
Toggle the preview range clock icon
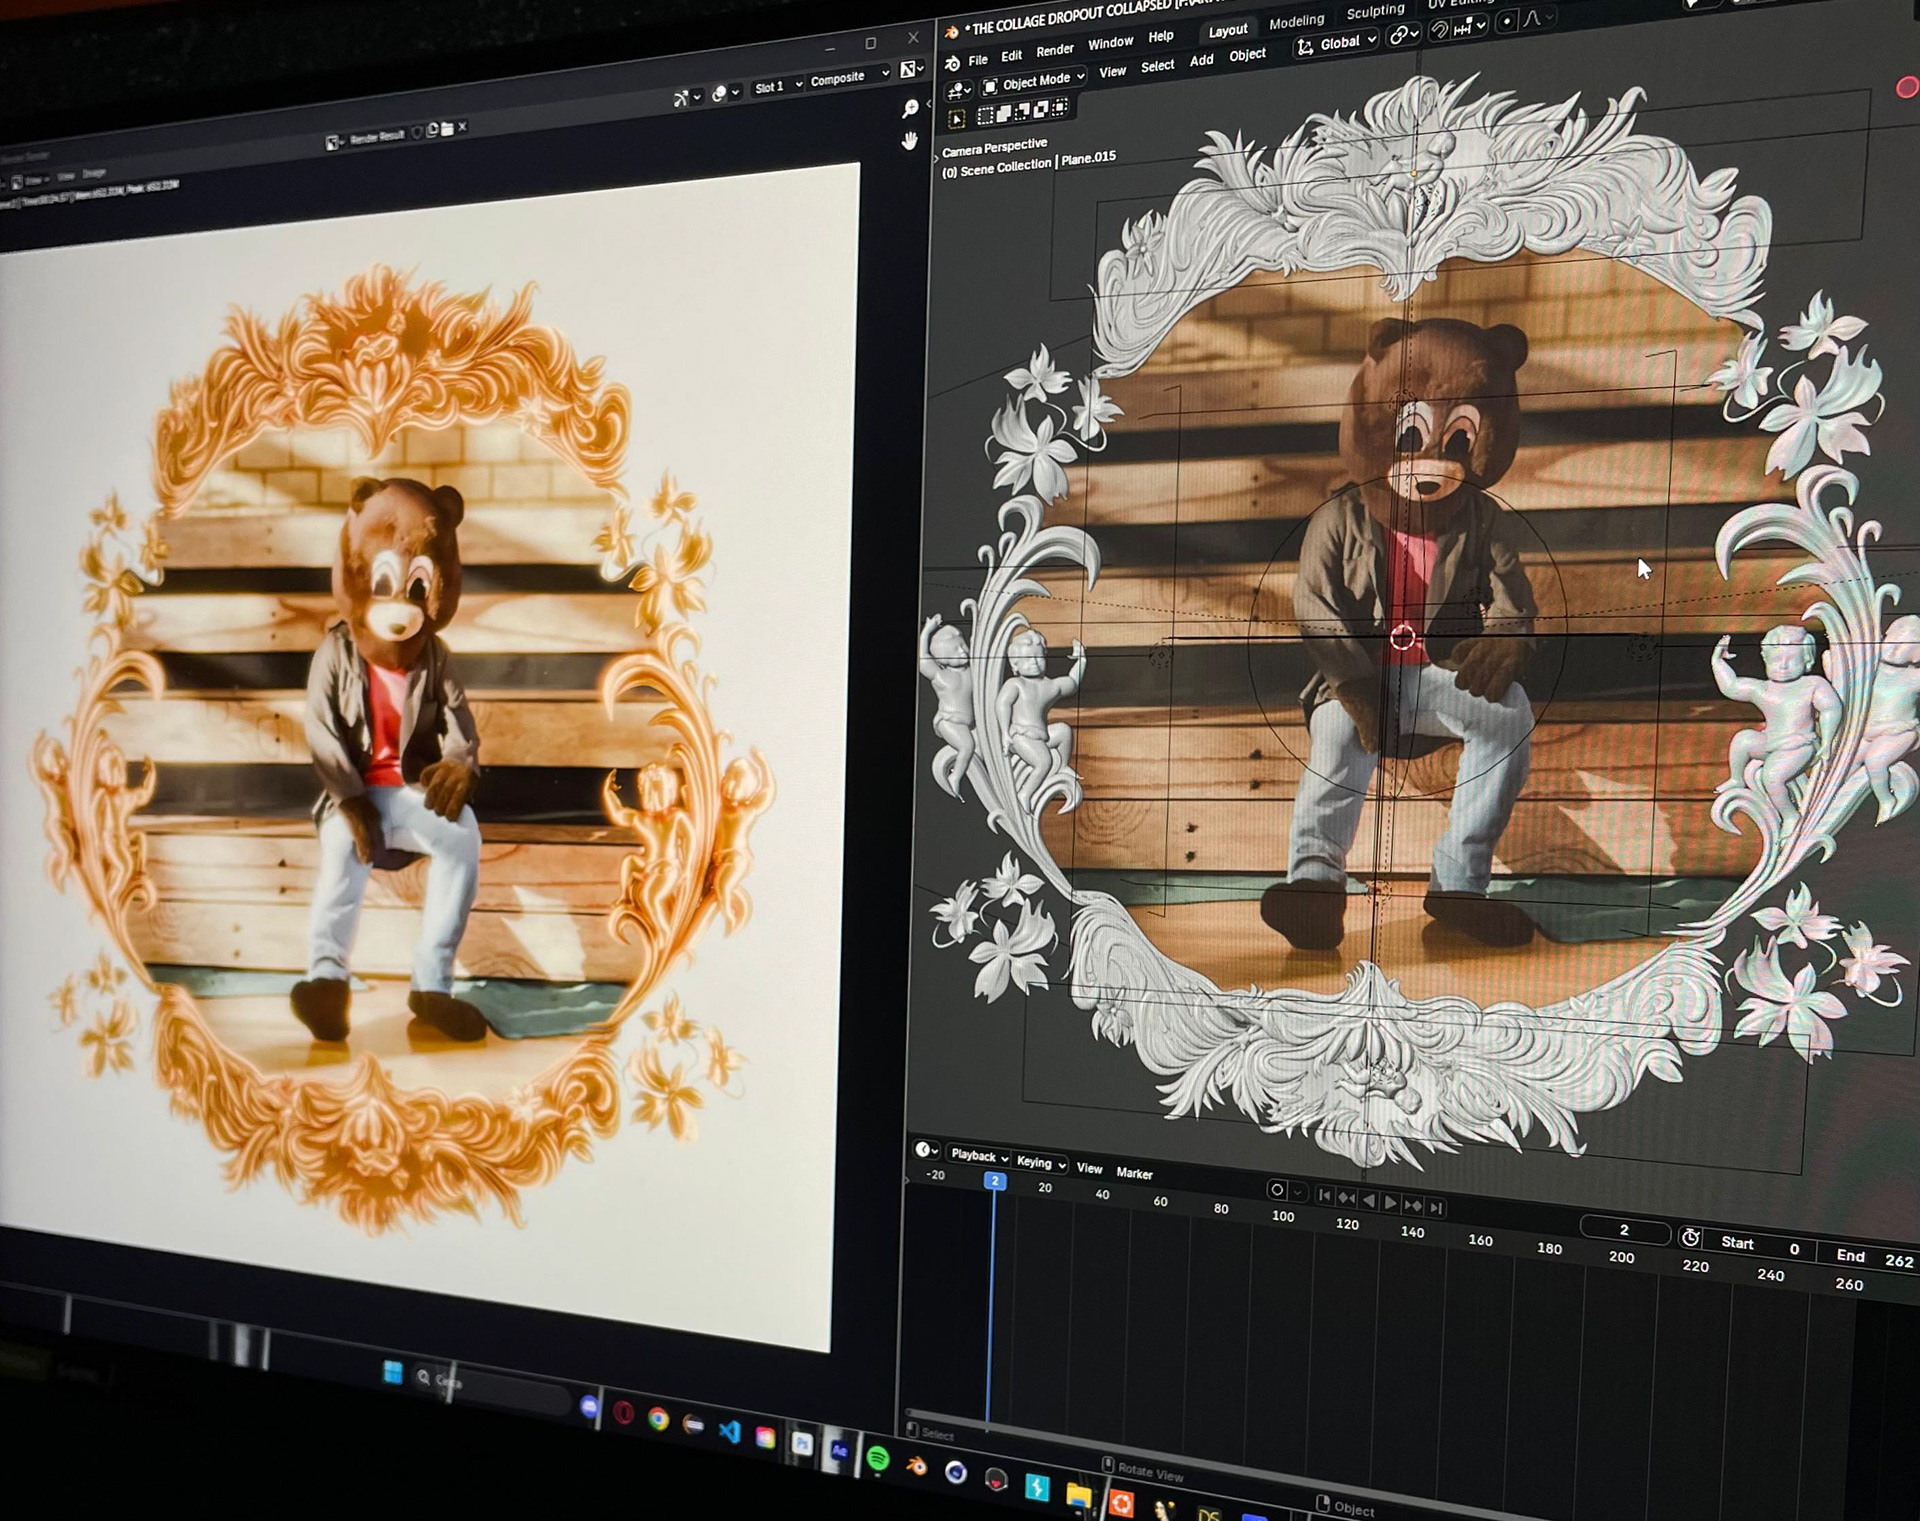(x=1690, y=1238)
